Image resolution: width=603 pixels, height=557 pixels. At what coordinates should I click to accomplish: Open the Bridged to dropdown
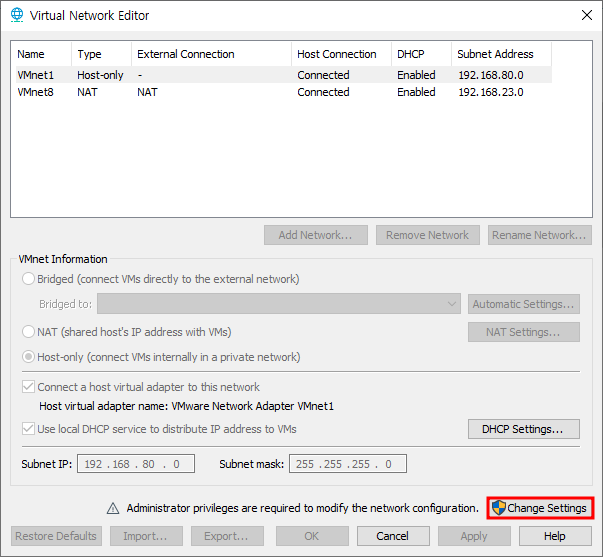(x=279, y=304)
